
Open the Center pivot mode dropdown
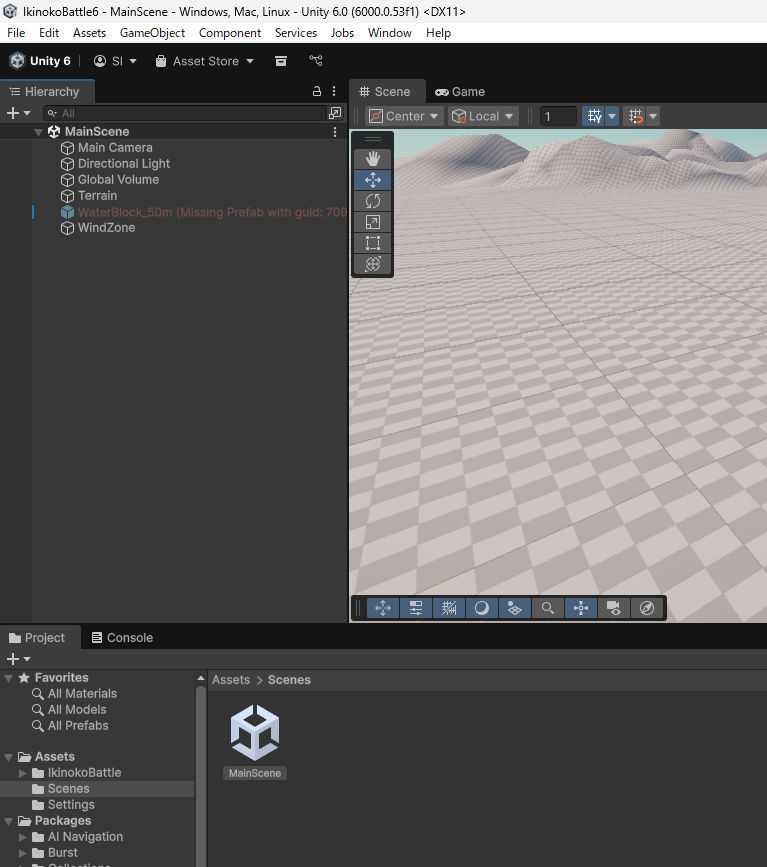point(405,116)
